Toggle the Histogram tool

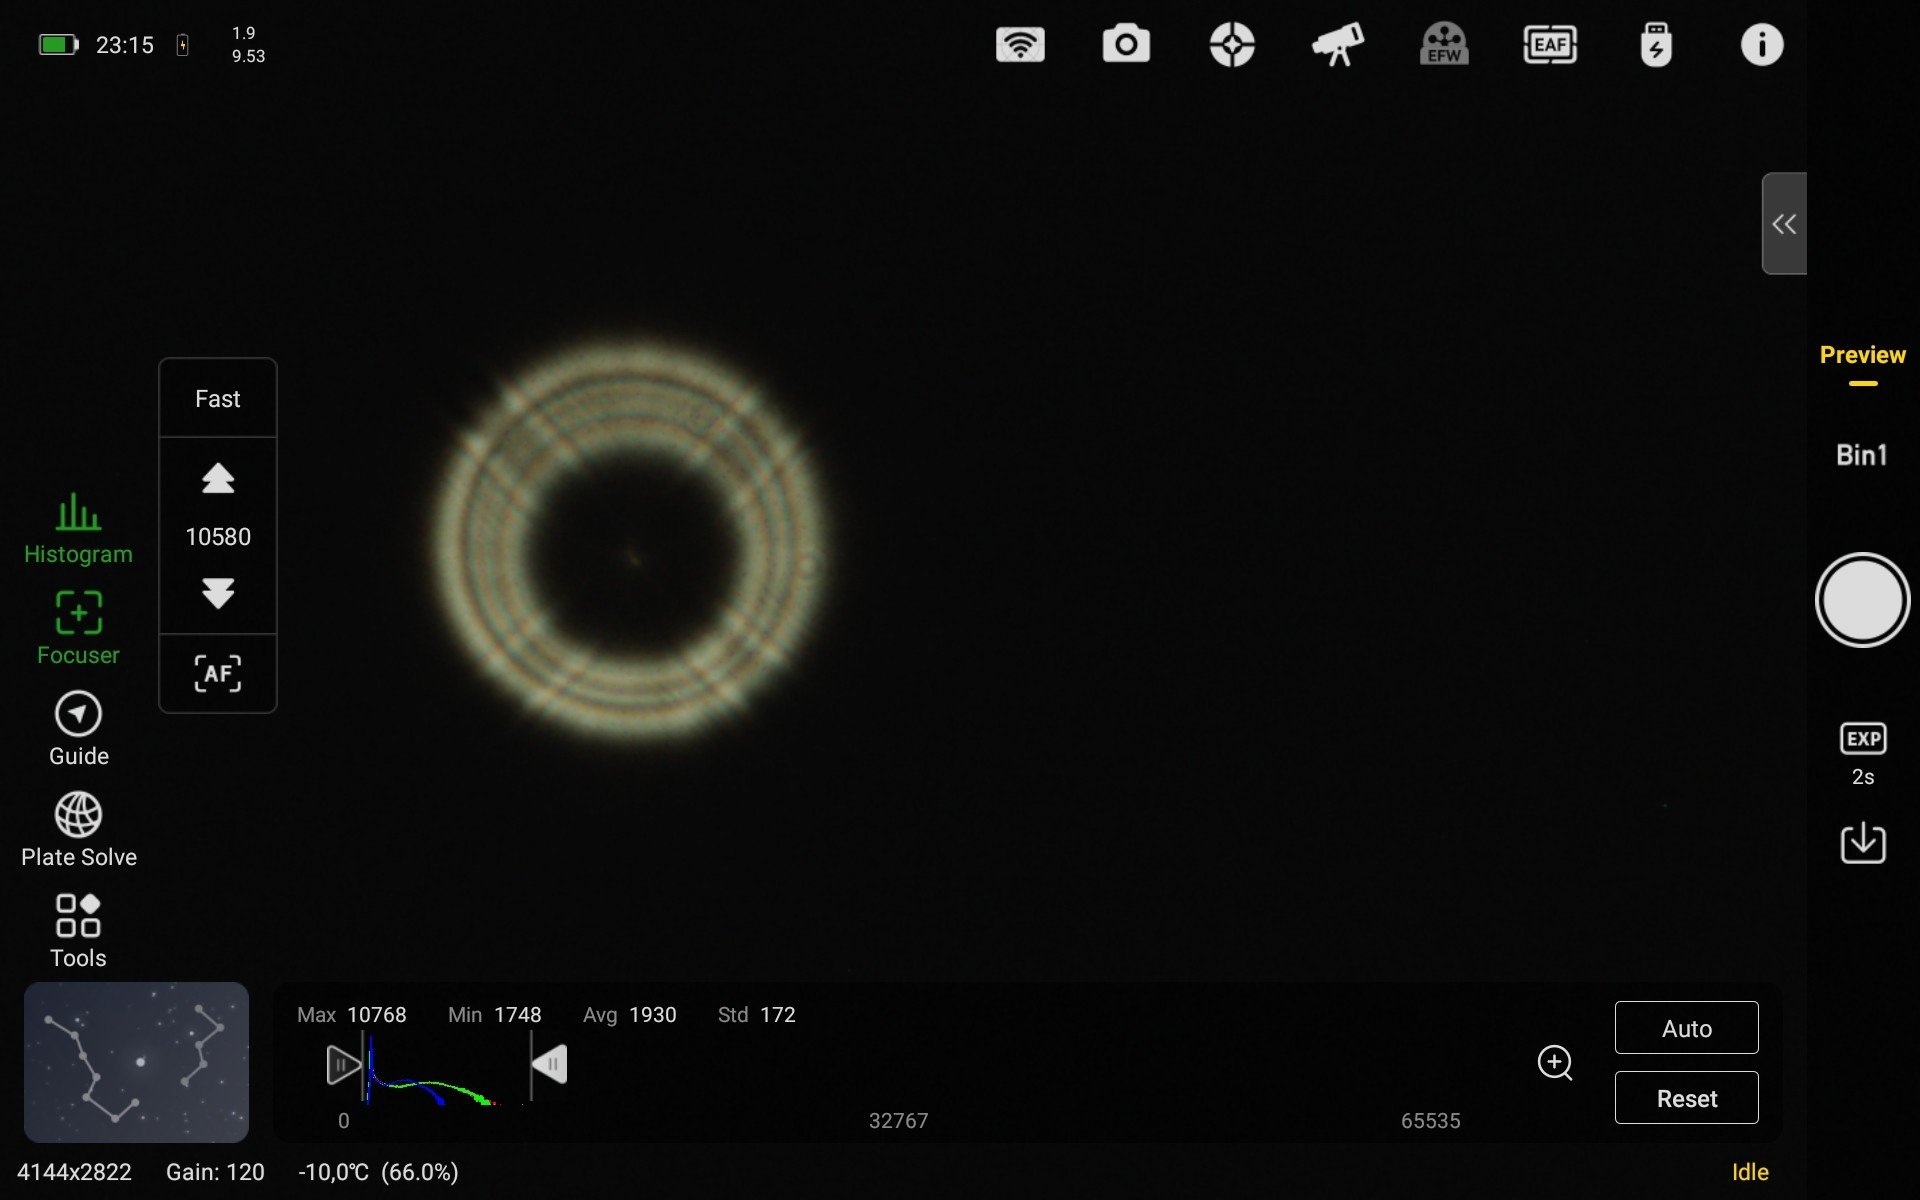(78, 529)
